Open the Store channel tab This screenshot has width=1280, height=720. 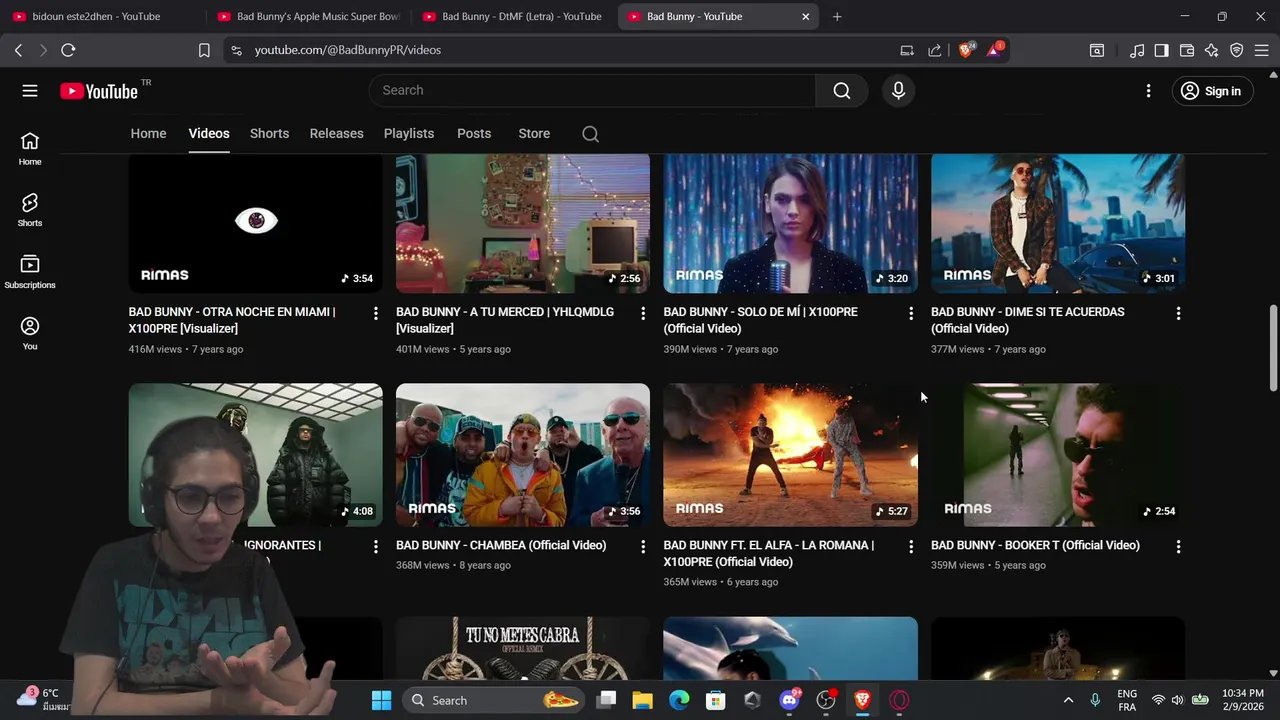click(534, 134)
